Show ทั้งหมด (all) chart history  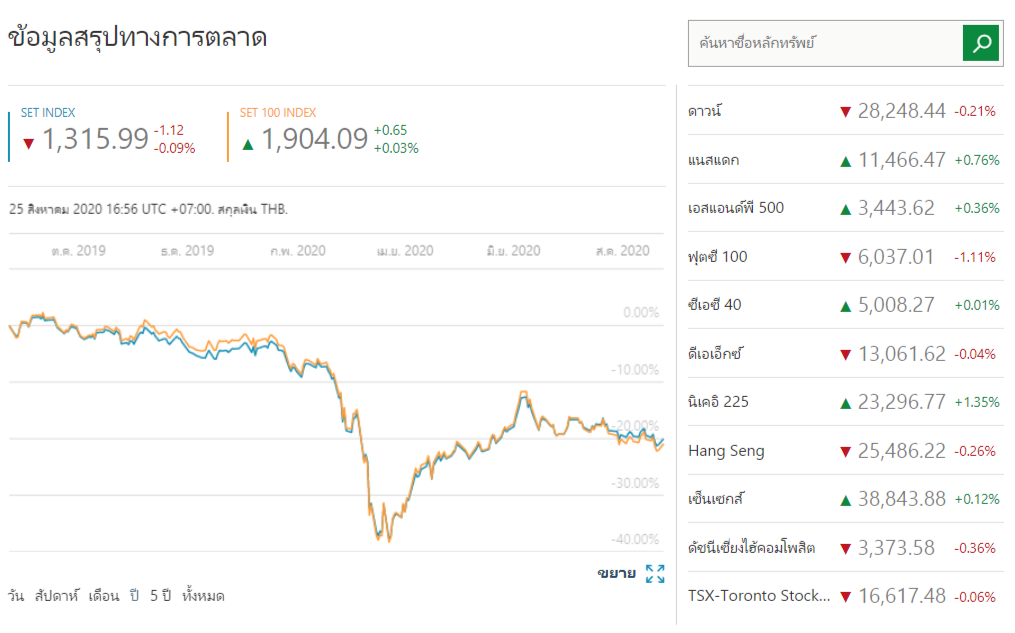tap(203, 596)
